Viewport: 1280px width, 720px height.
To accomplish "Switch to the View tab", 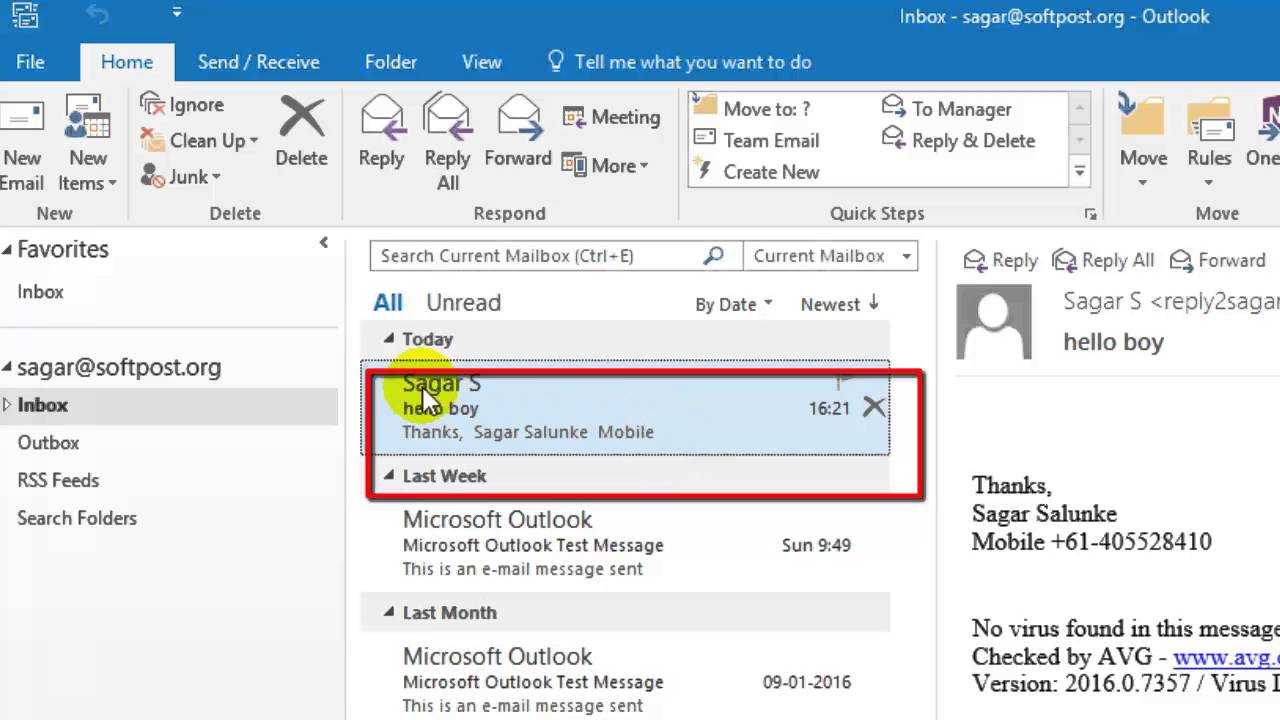I will pyautogui.click(x=481, y=62).
